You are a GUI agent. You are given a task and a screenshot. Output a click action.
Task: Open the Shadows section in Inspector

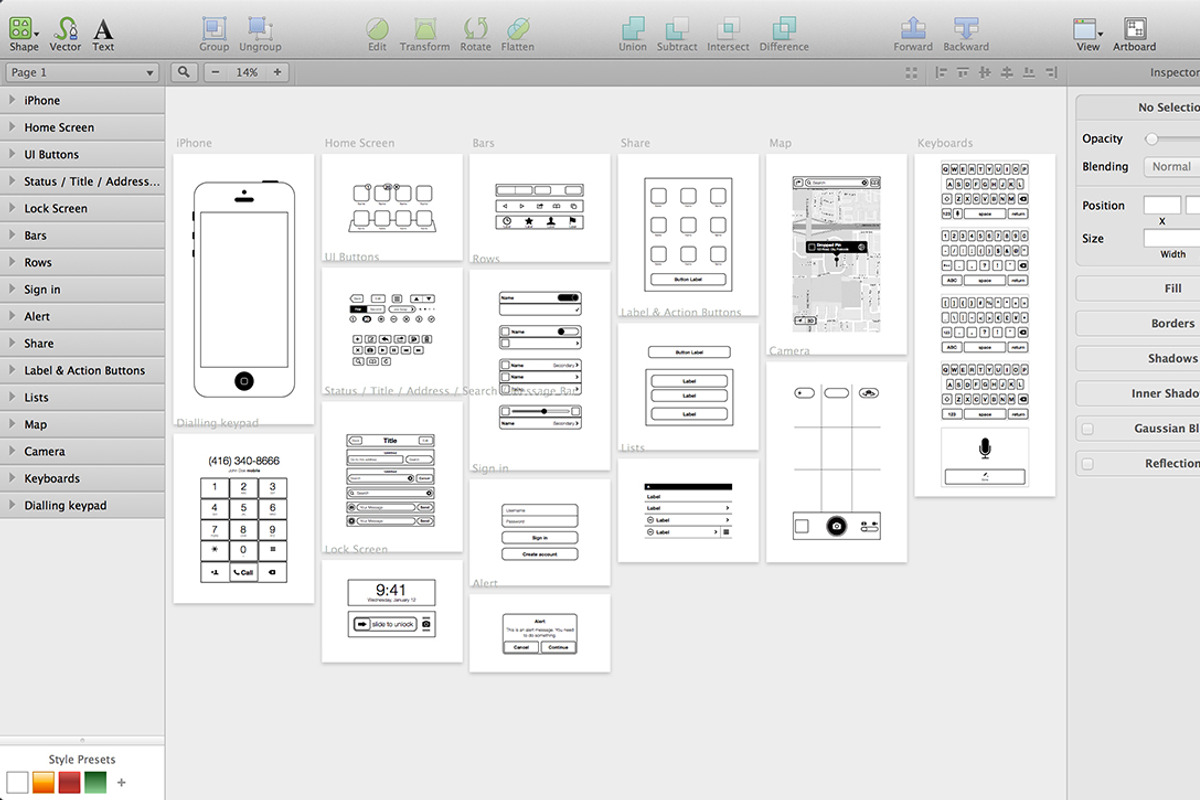pos(1138,359)
